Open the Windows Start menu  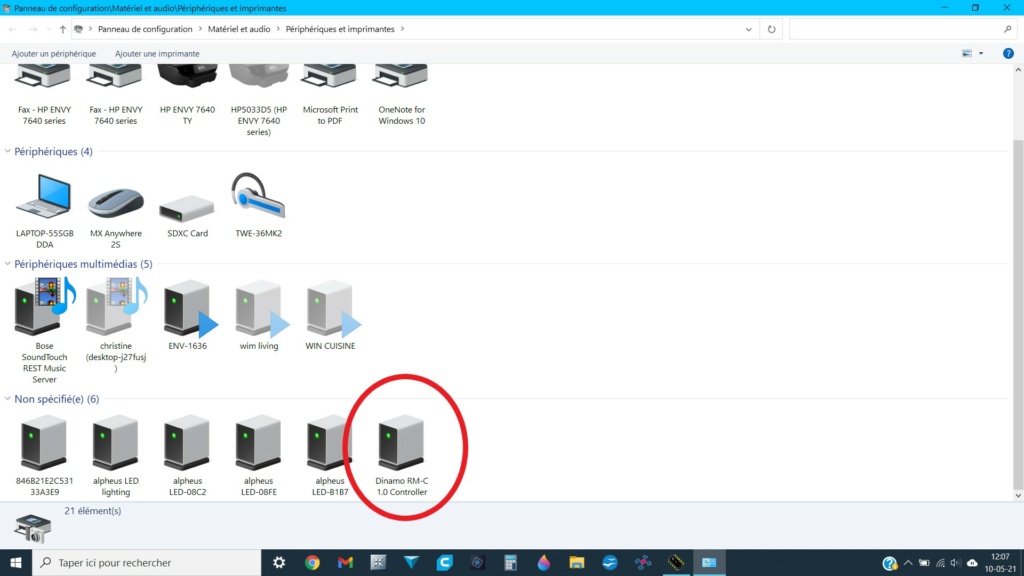point(16,562)
